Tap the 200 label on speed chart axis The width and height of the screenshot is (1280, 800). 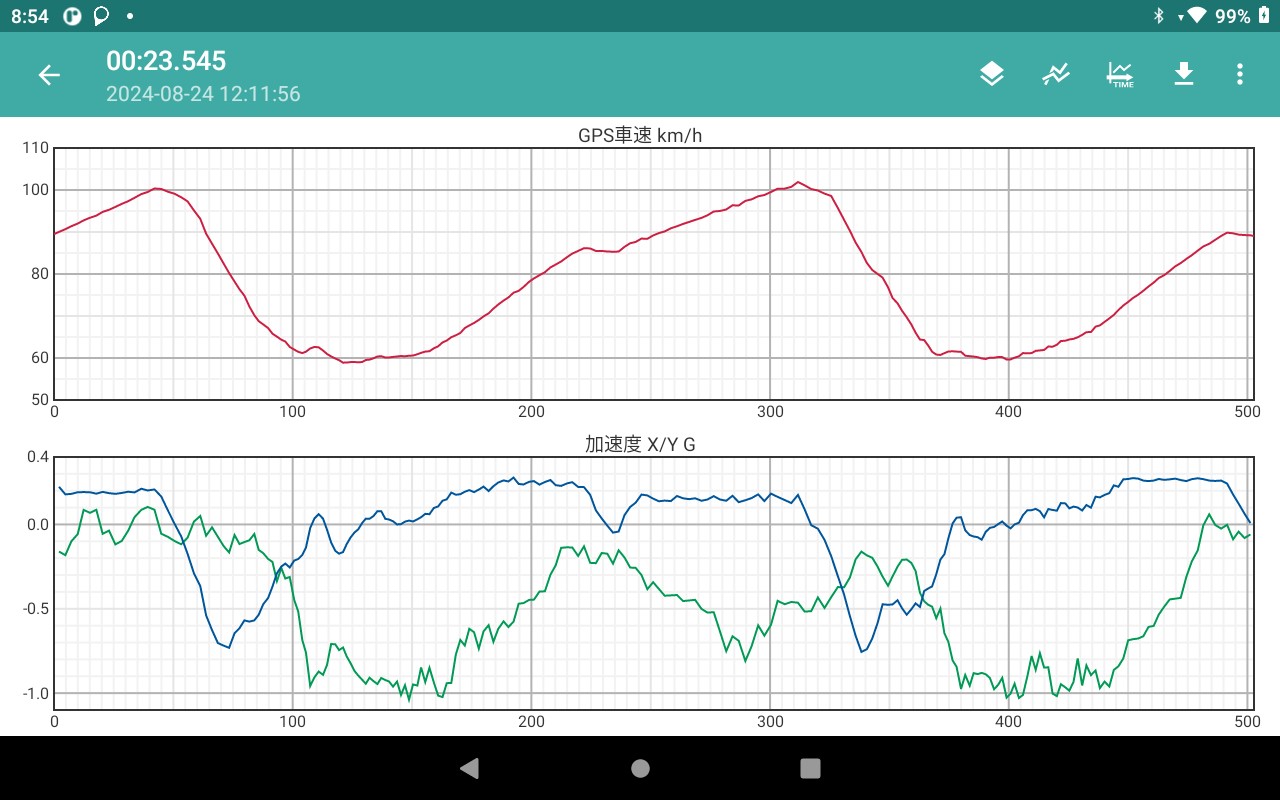click(531, 412)
